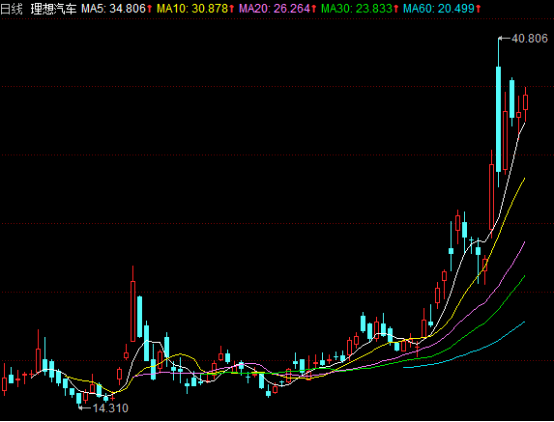Click the 日线 daily chart label

[11, 8]
